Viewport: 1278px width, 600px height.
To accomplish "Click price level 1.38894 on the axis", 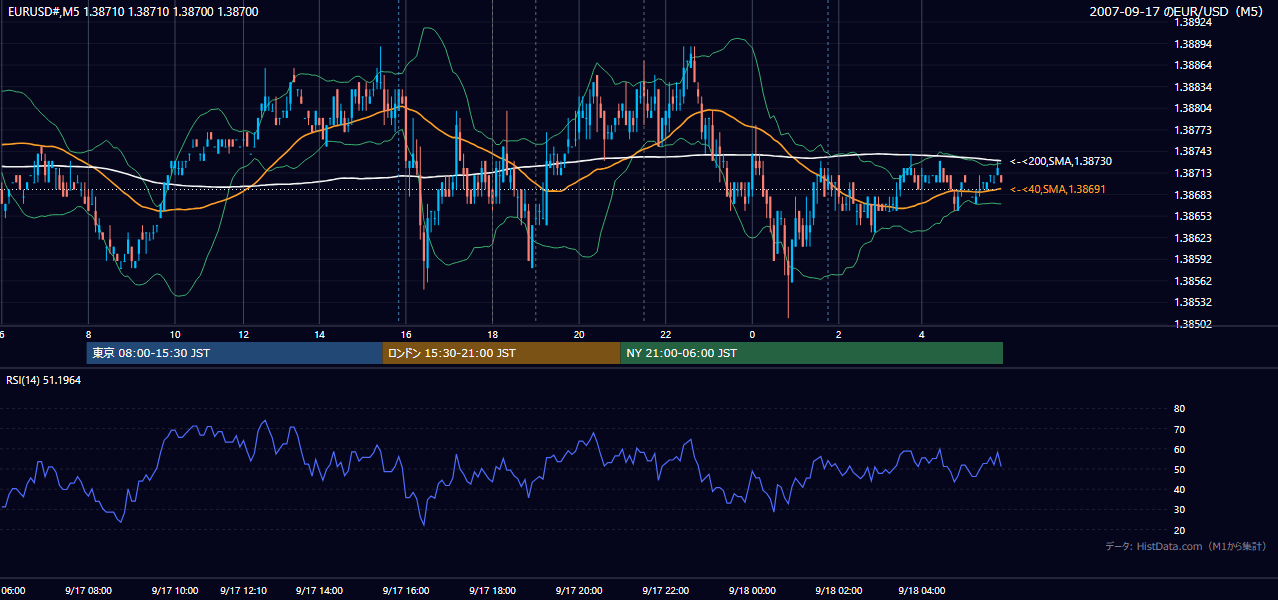I will tap(1194, 44).
